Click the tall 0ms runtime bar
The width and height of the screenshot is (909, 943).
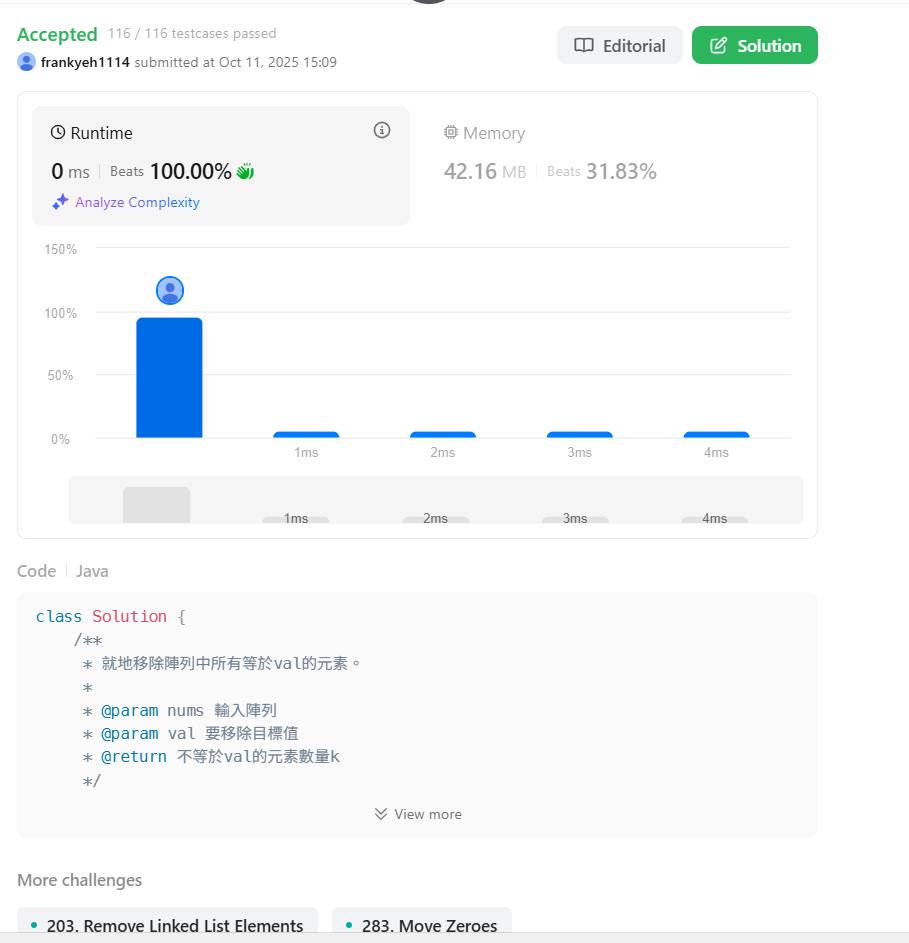[x=169, y=378]
